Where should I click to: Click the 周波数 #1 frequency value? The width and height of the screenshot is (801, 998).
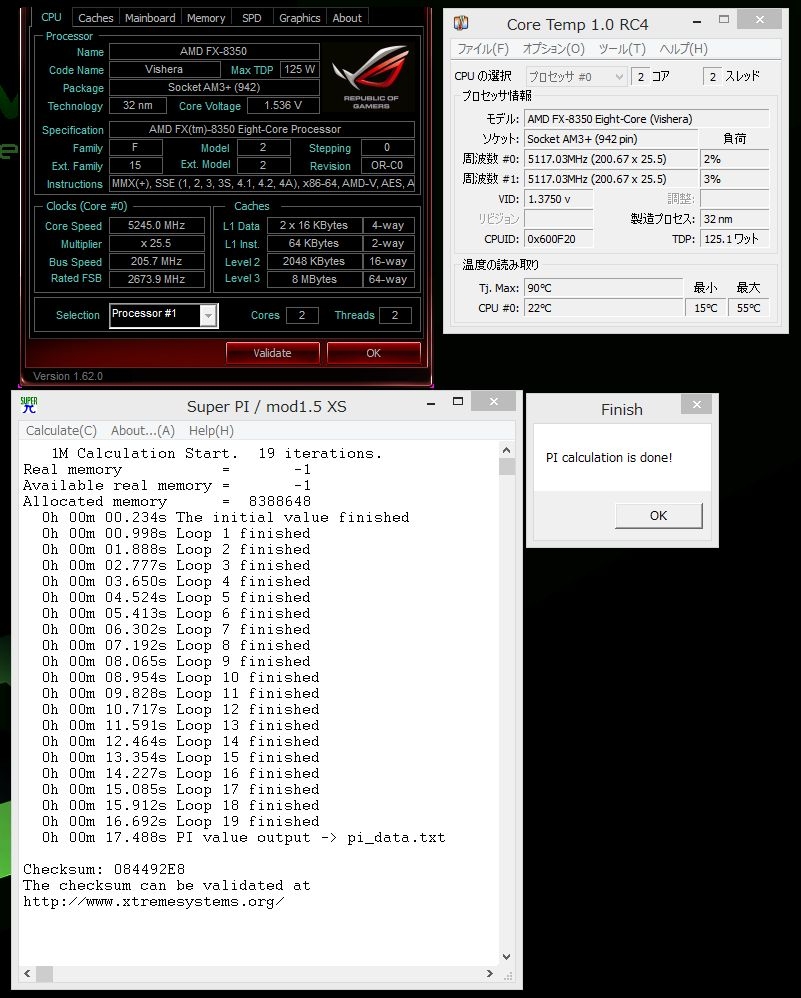[611, 179]
